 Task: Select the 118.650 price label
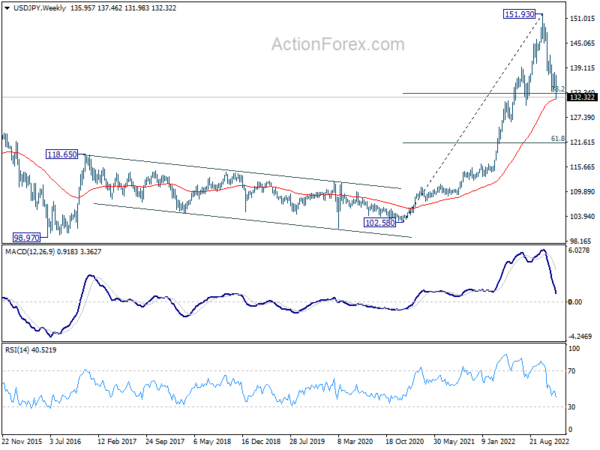point(62,154)
